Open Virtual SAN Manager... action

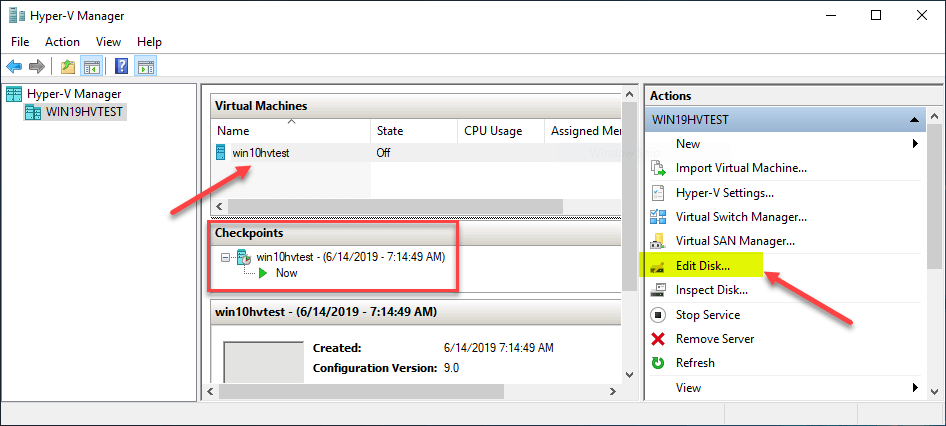click(735, 241)
